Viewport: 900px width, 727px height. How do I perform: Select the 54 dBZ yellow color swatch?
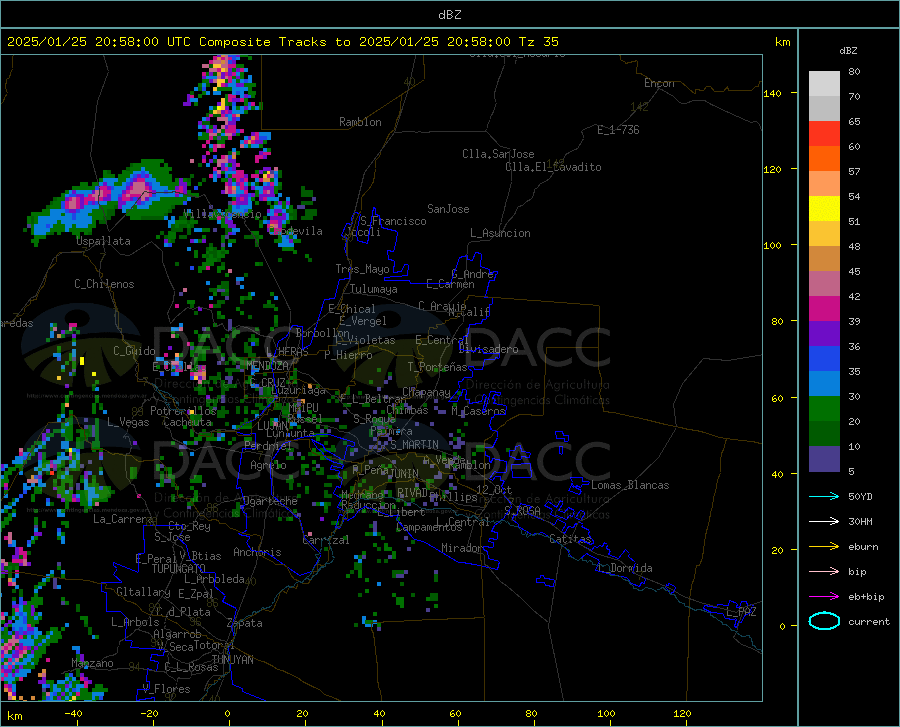tap(824, 209)
